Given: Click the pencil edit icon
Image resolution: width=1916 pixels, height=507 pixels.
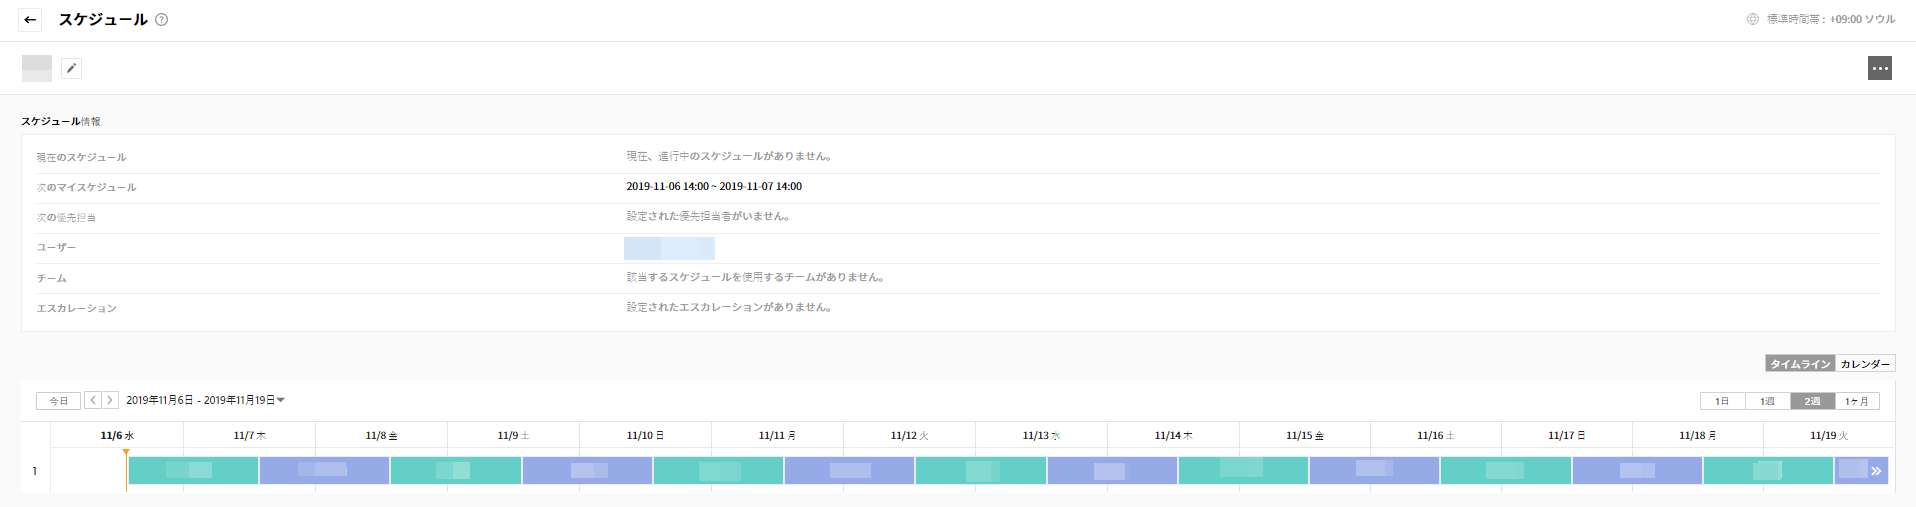Looking at the screenshot, I should (71, 68).
